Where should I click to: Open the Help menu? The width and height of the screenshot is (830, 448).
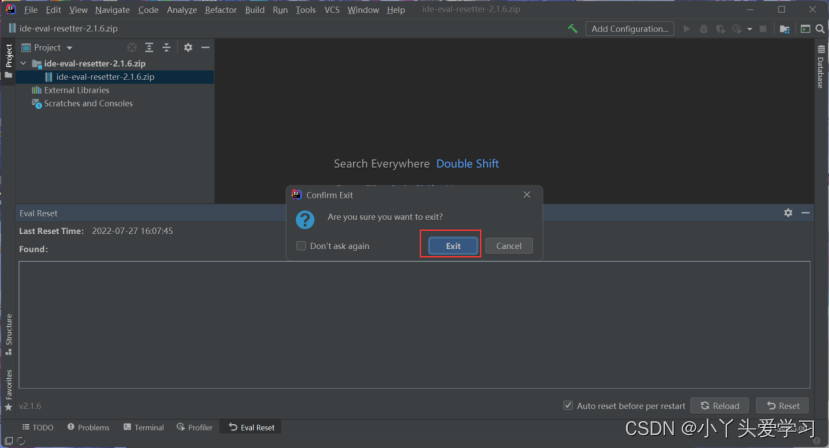395,10
